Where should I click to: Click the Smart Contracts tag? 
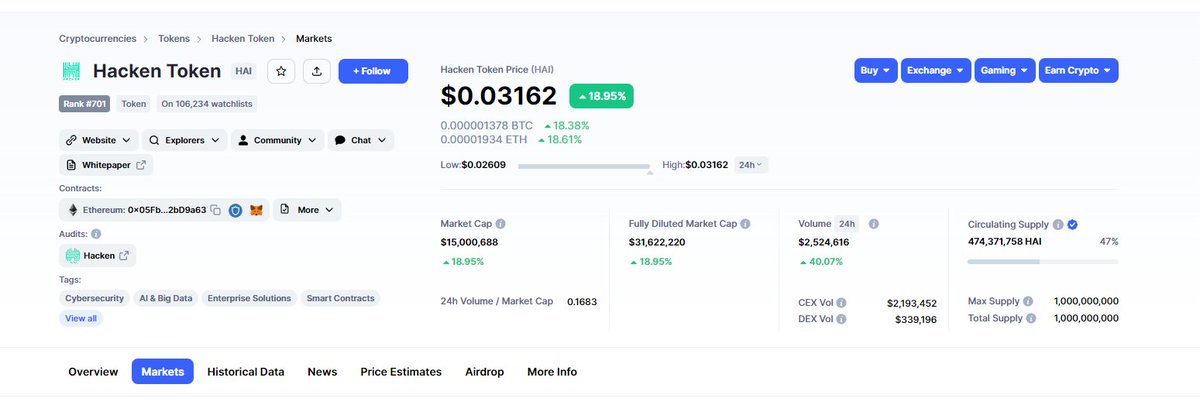point(340,298)
